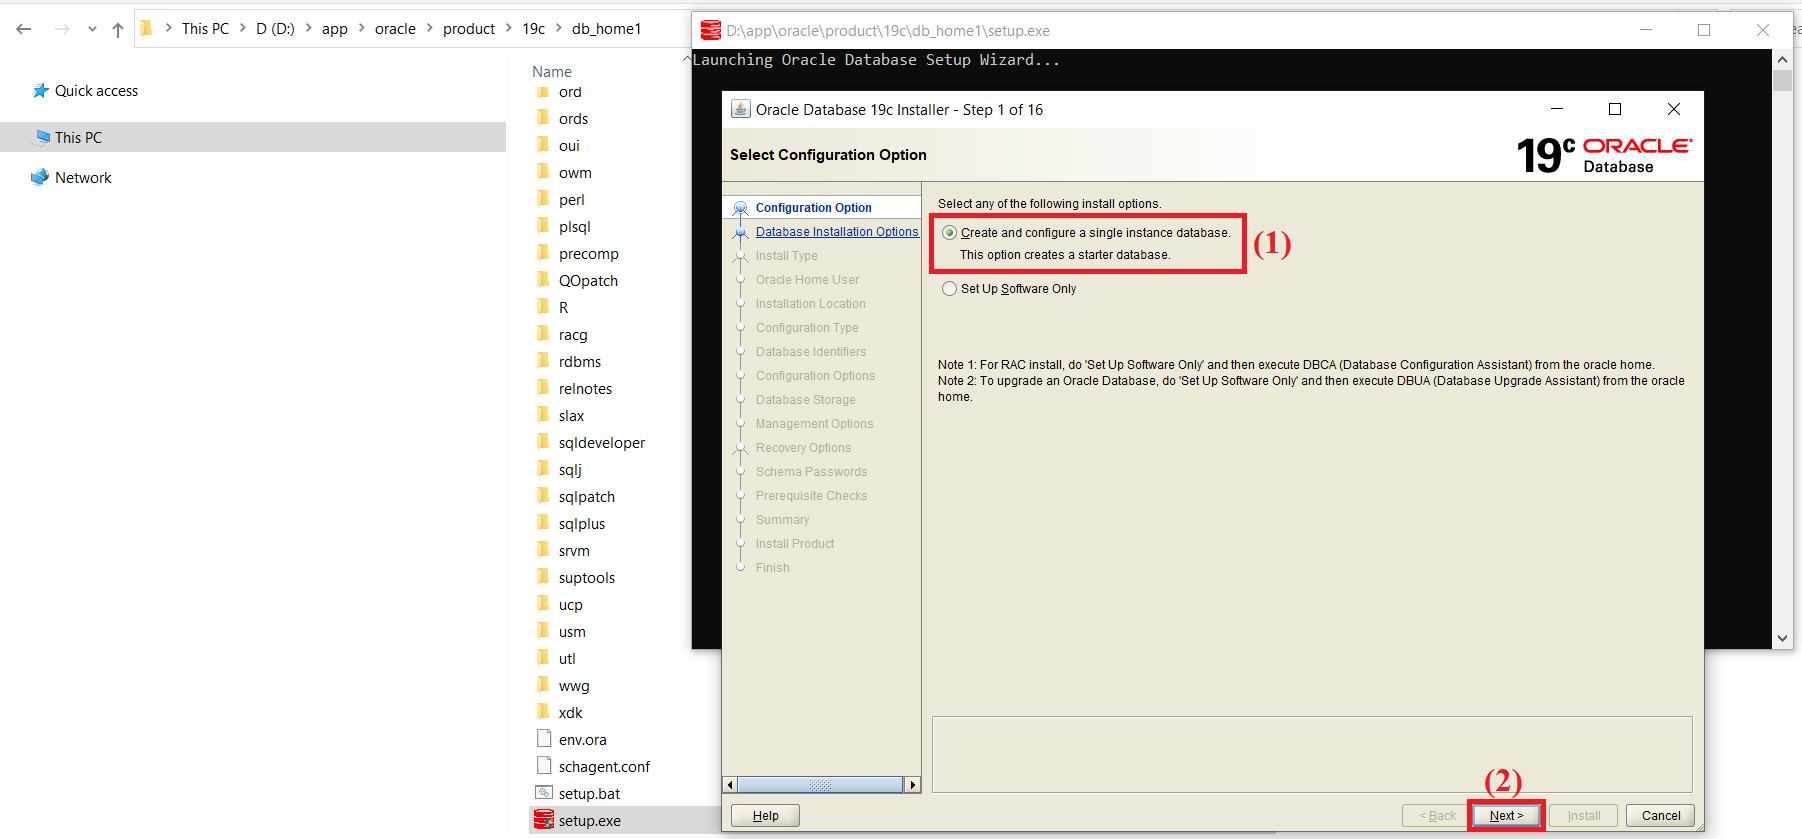This screenshot has width=1802, height=839.
Task: Click the Next button
Action: (1506, 816)
